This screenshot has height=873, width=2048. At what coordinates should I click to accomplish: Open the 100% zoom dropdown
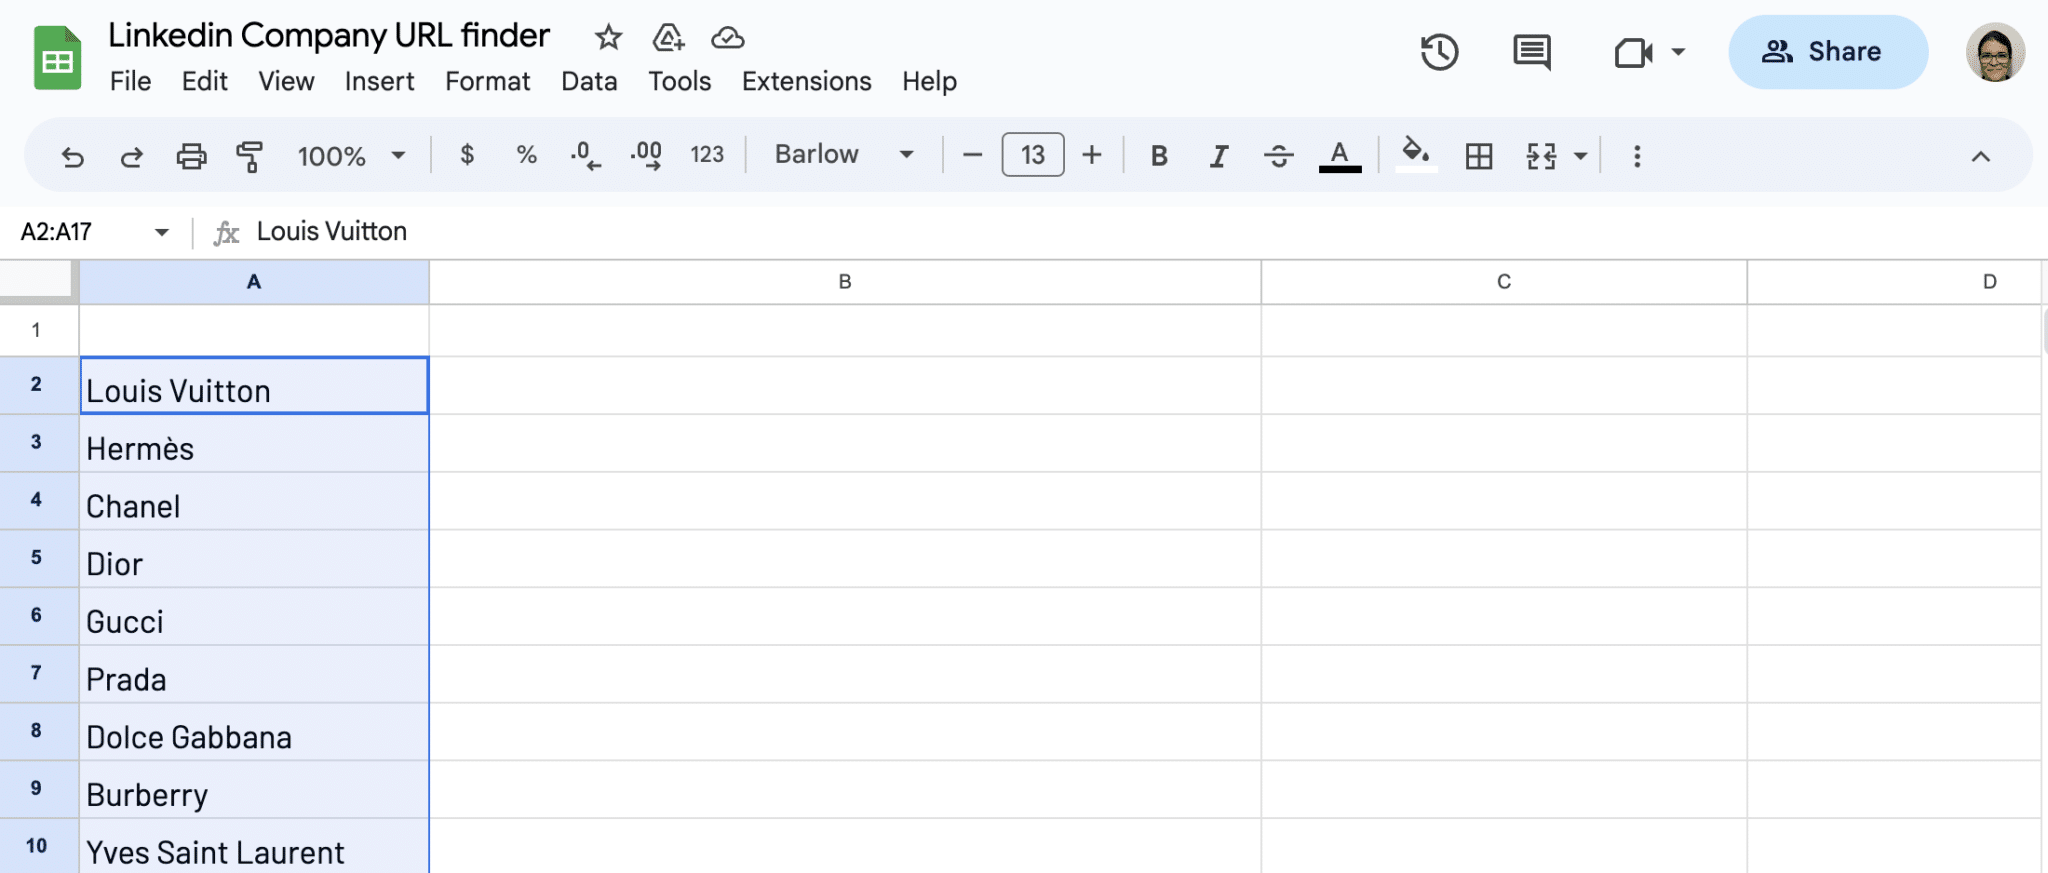pos(352,156)
